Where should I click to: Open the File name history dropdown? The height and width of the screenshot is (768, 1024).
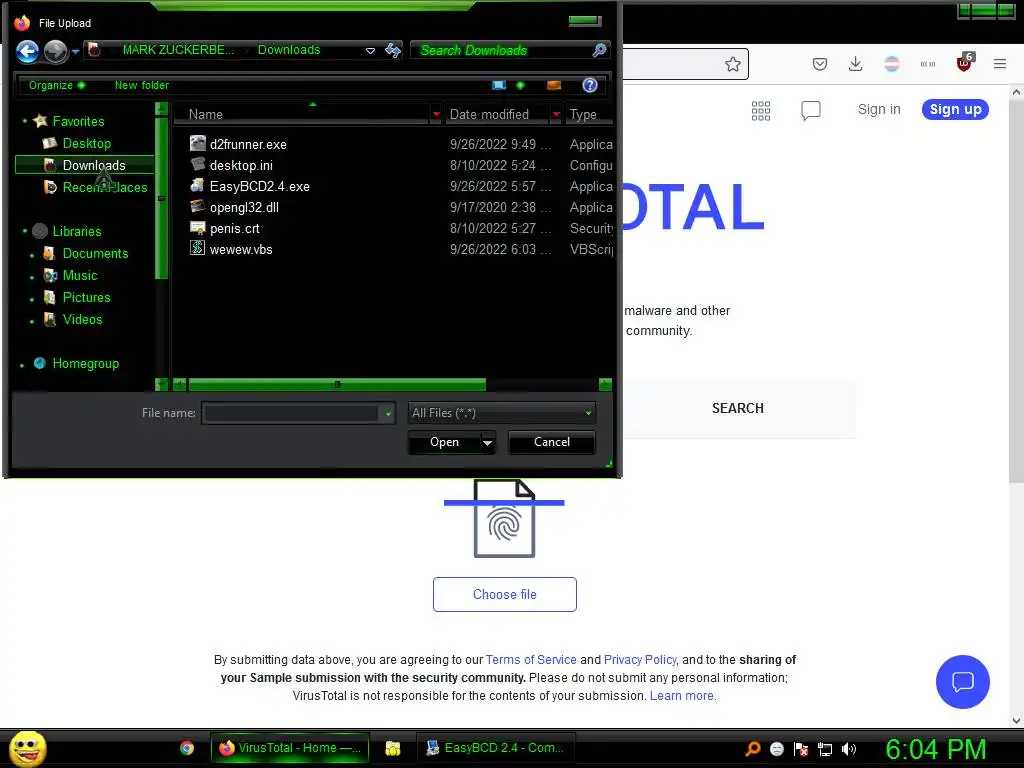(x=389, y=413)
